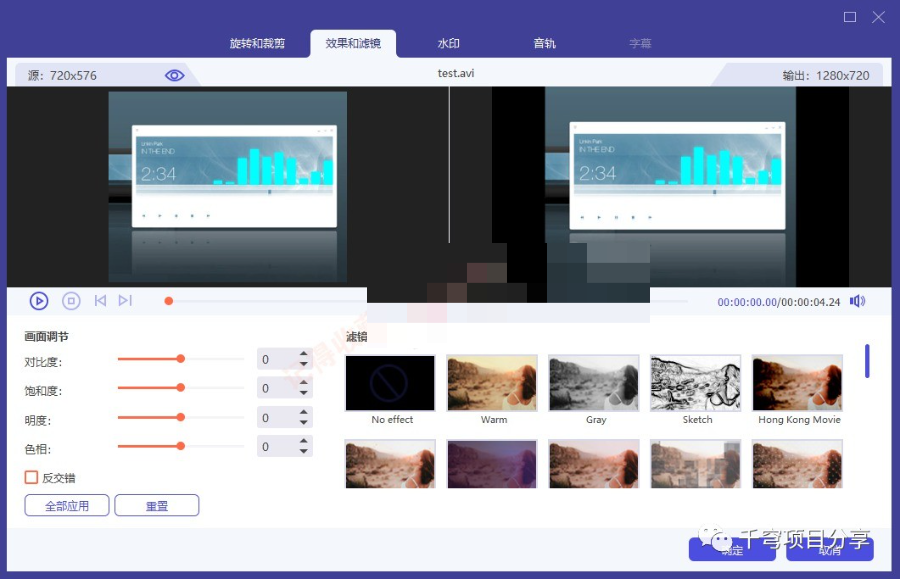Skip to next frame
The height and width of the screenshot is (579, 900).
pyautogui.click(x=125, y=300)
